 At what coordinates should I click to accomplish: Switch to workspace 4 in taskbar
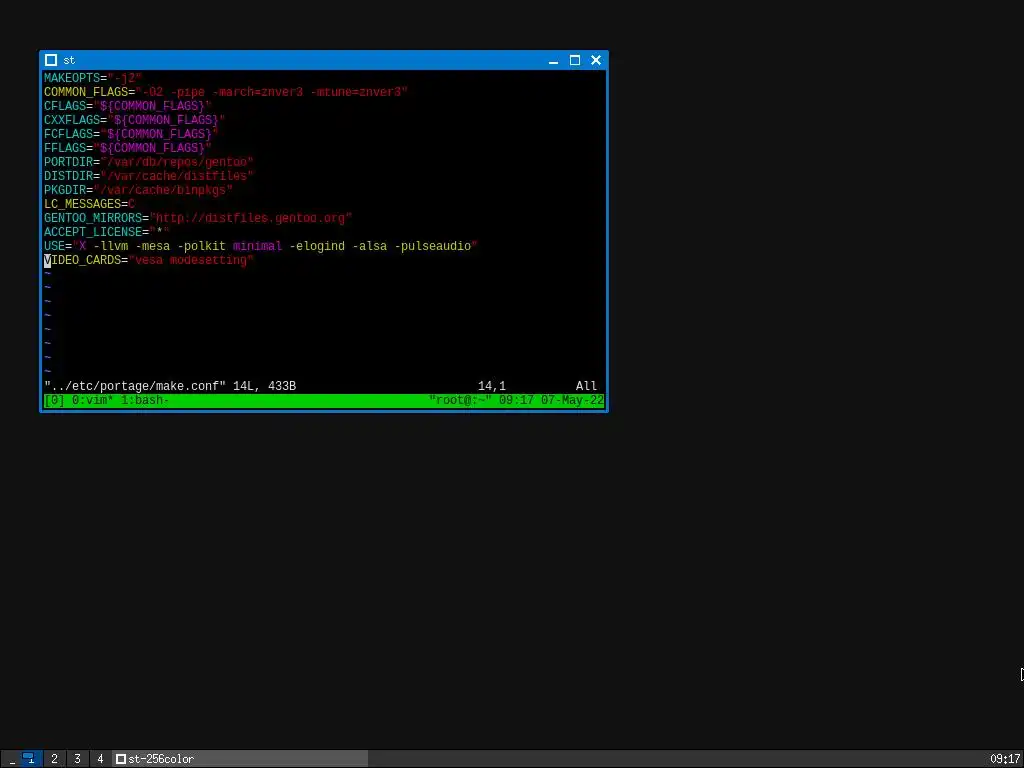100,759
